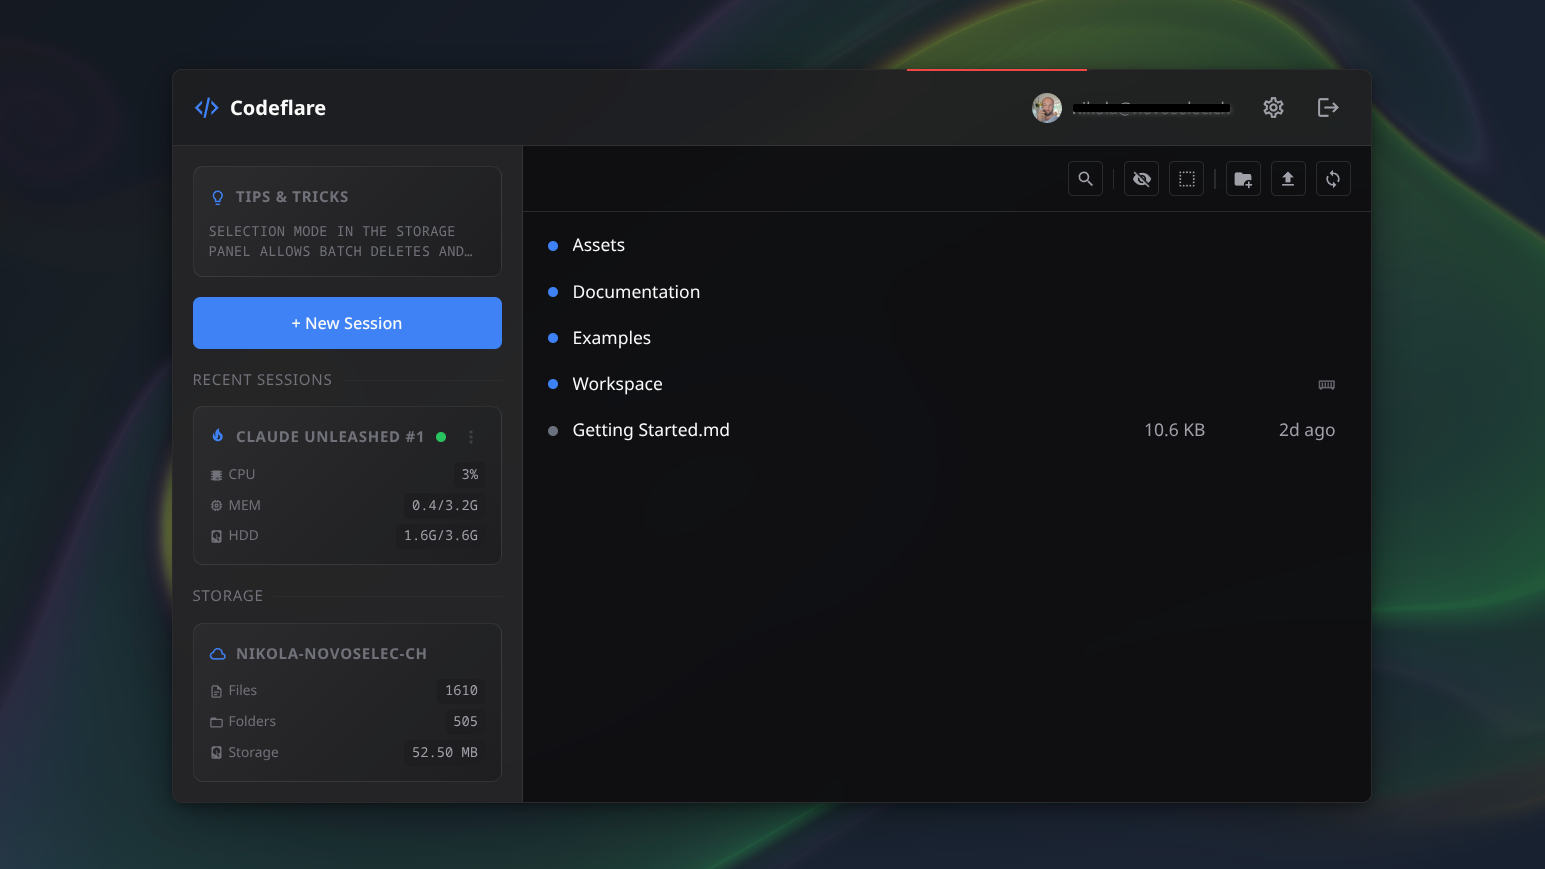Click the CPU chip icon
Screen dimensions: 1545x869
click(216, 475)
